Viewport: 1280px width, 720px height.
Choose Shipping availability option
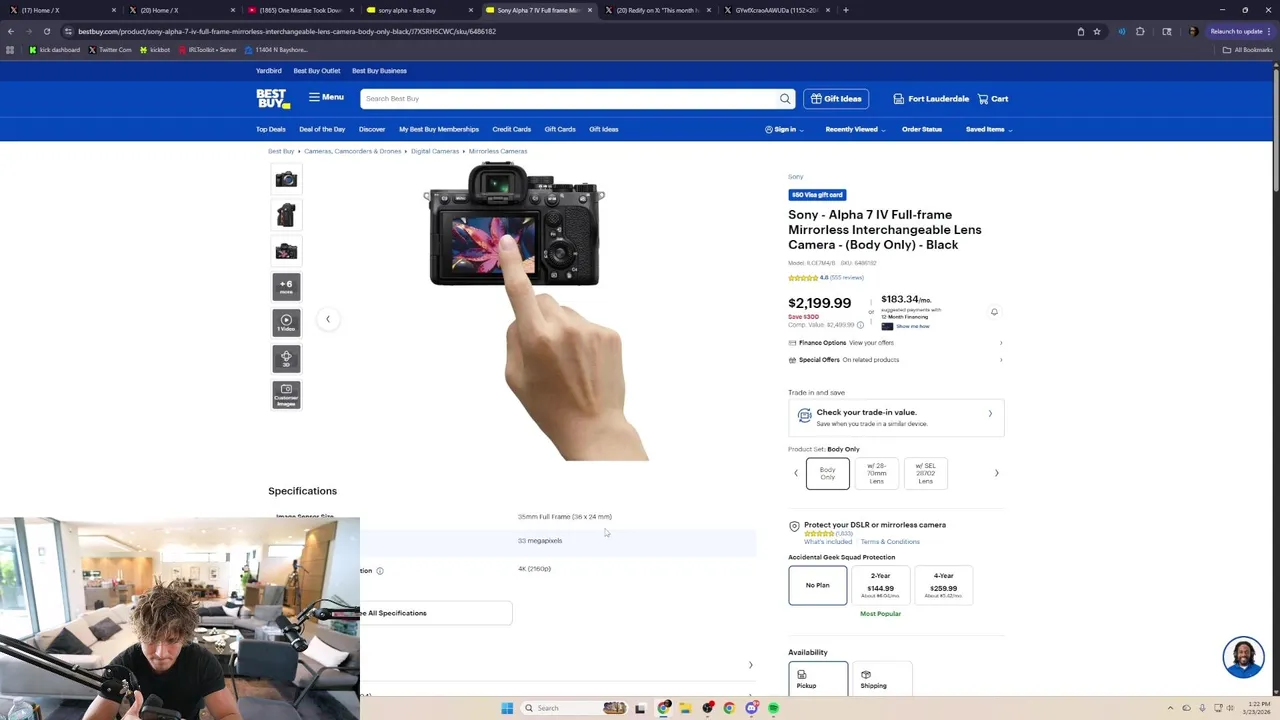pyautogui.click(x=881, y=679)
